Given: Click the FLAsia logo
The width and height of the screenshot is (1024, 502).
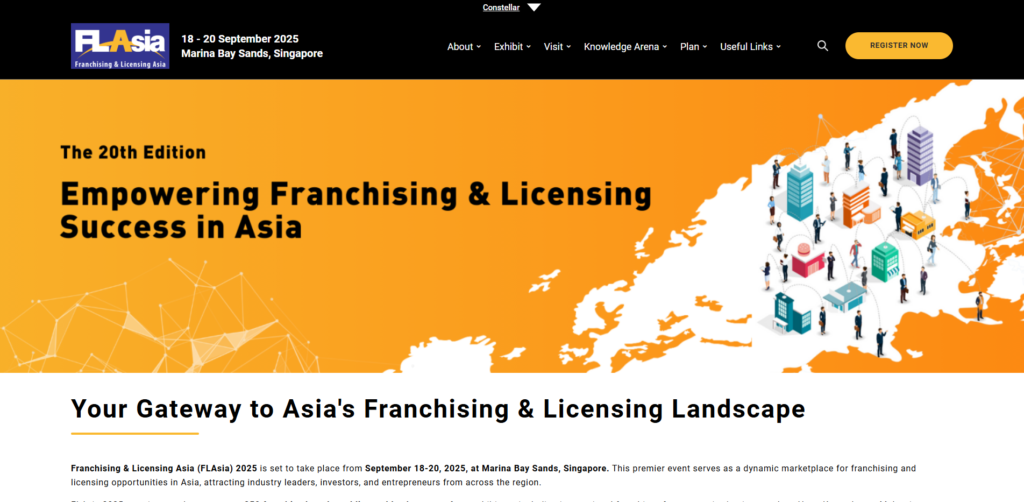Looking at the screenshot, I should 120,46.
